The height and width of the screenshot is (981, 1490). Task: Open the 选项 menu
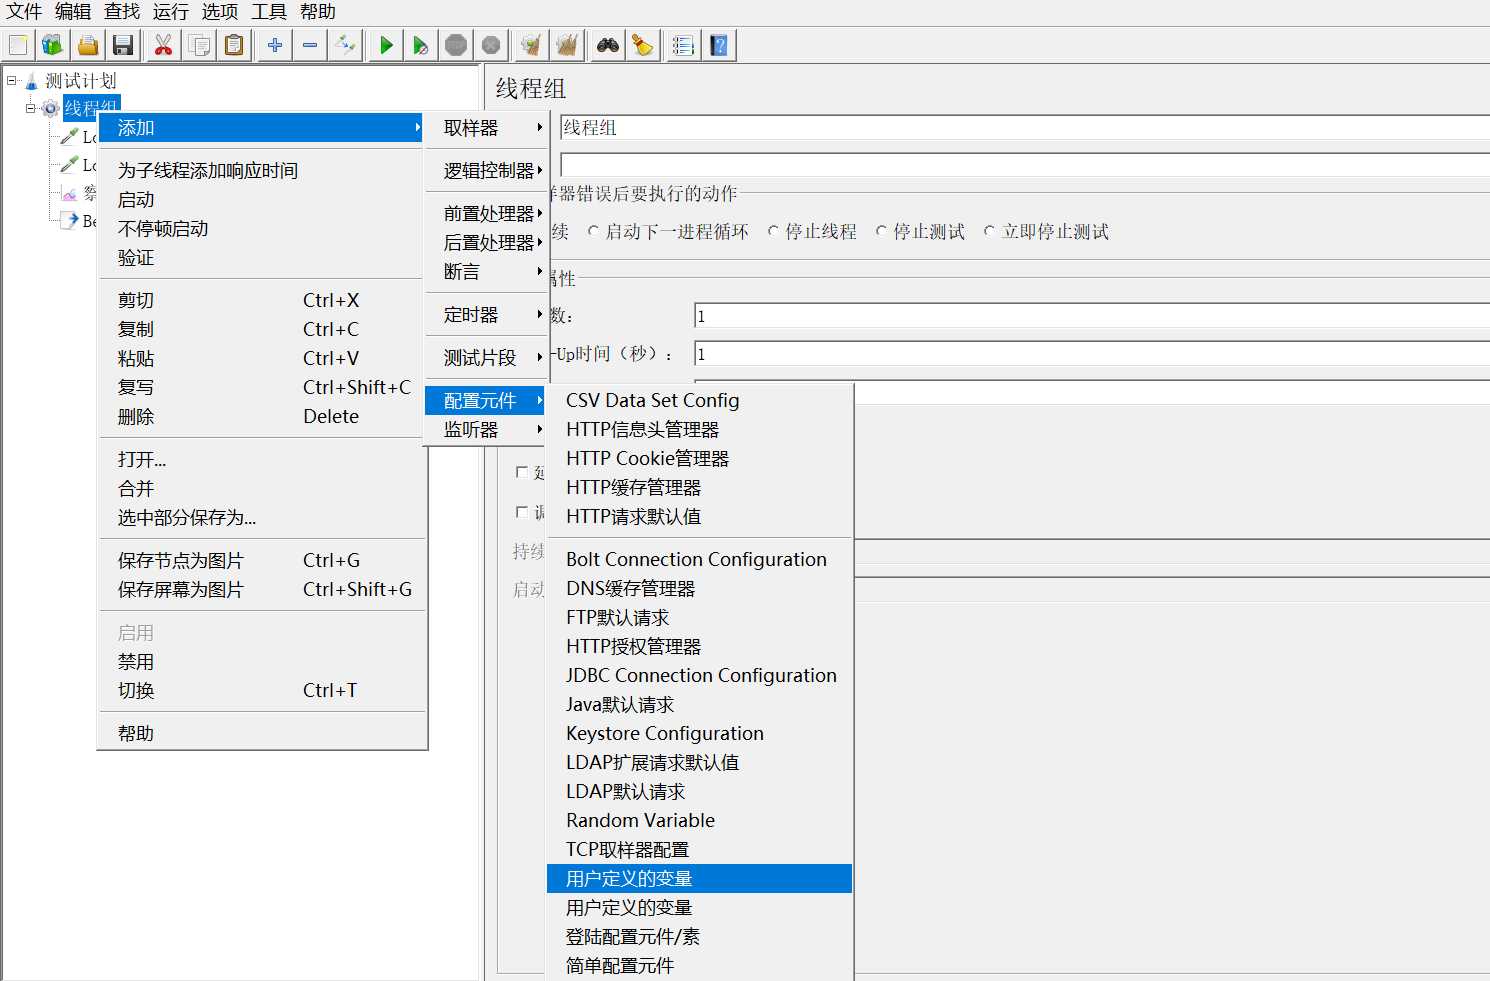coord(220,12)
